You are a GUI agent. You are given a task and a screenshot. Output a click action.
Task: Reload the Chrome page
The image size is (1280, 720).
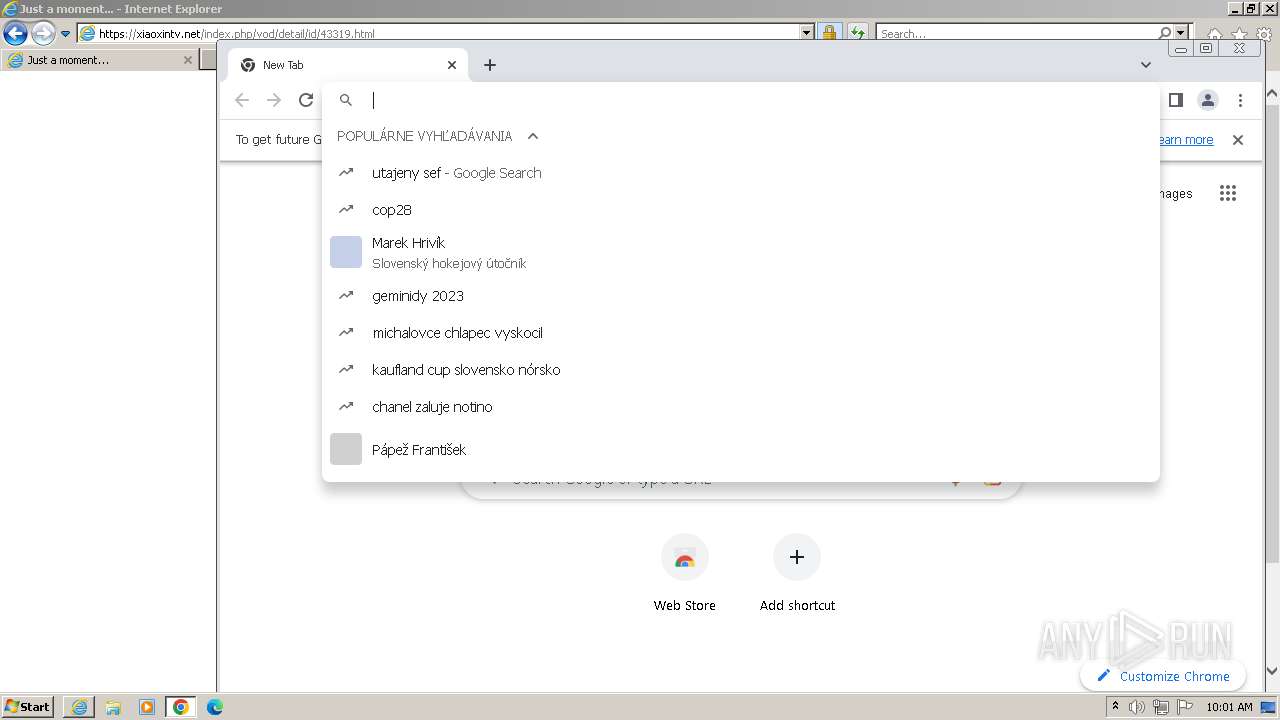coord(306,100)
